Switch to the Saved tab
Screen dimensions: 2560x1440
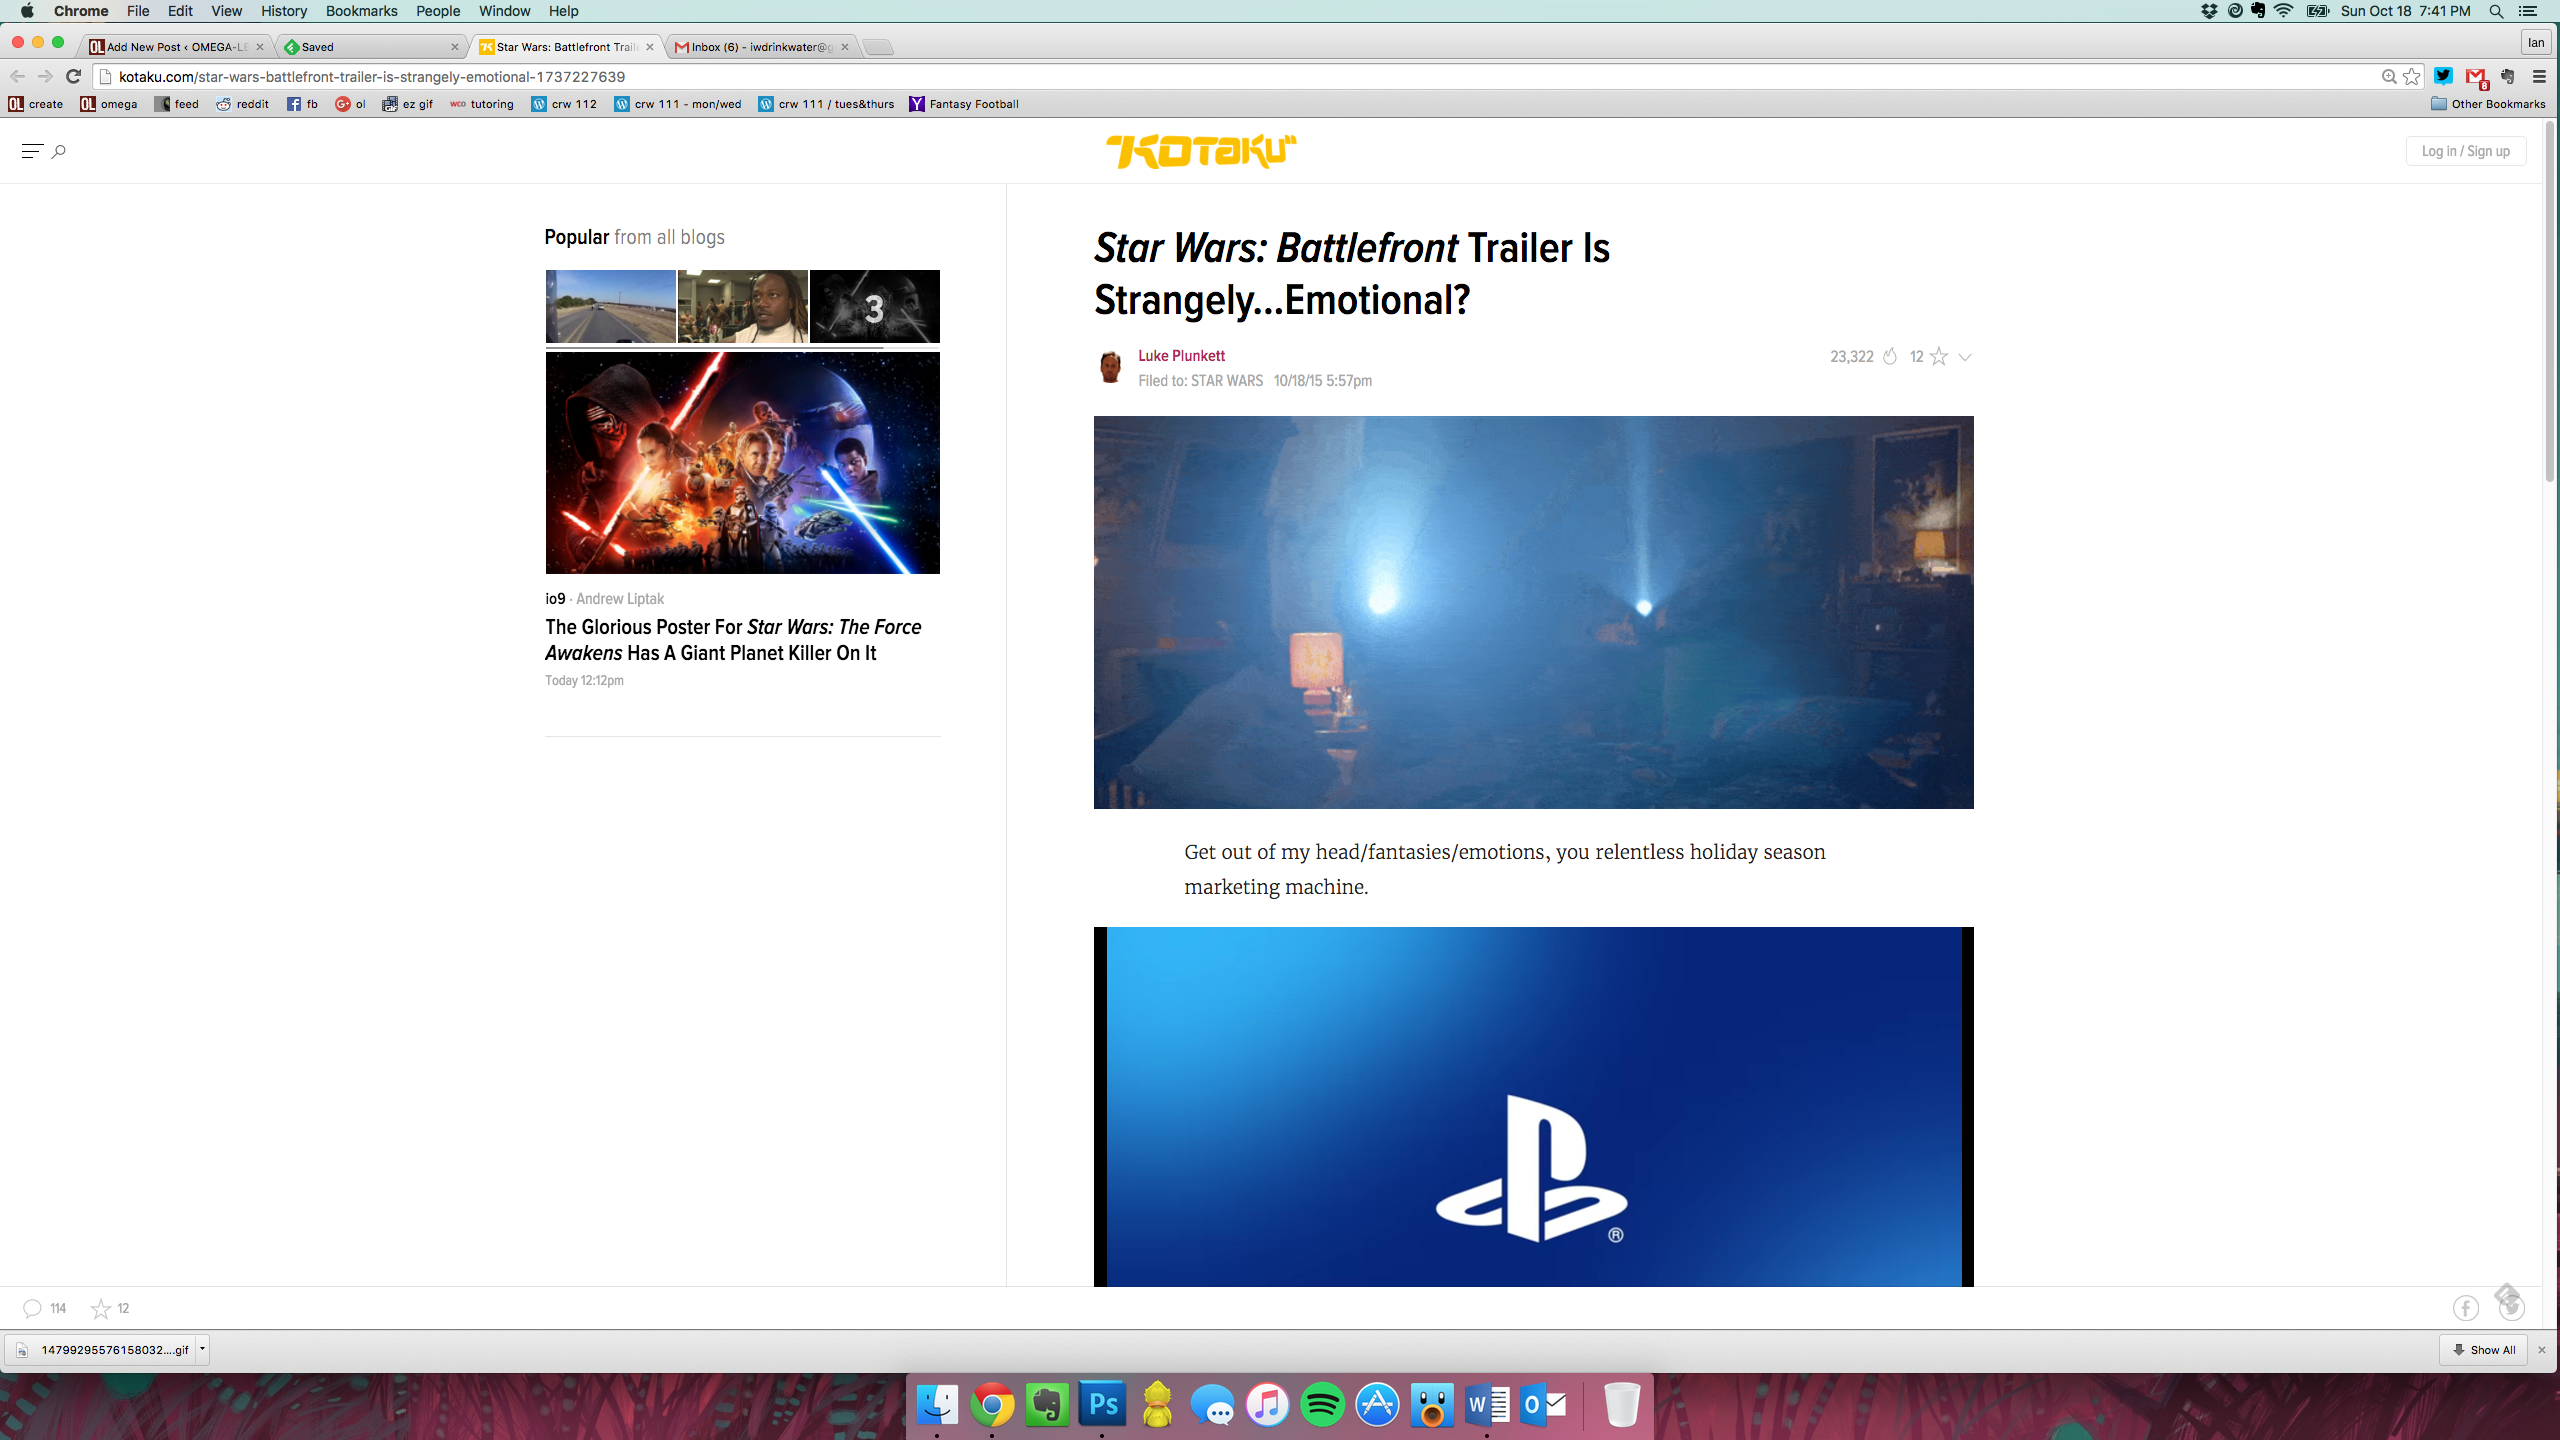coord(370,47)
